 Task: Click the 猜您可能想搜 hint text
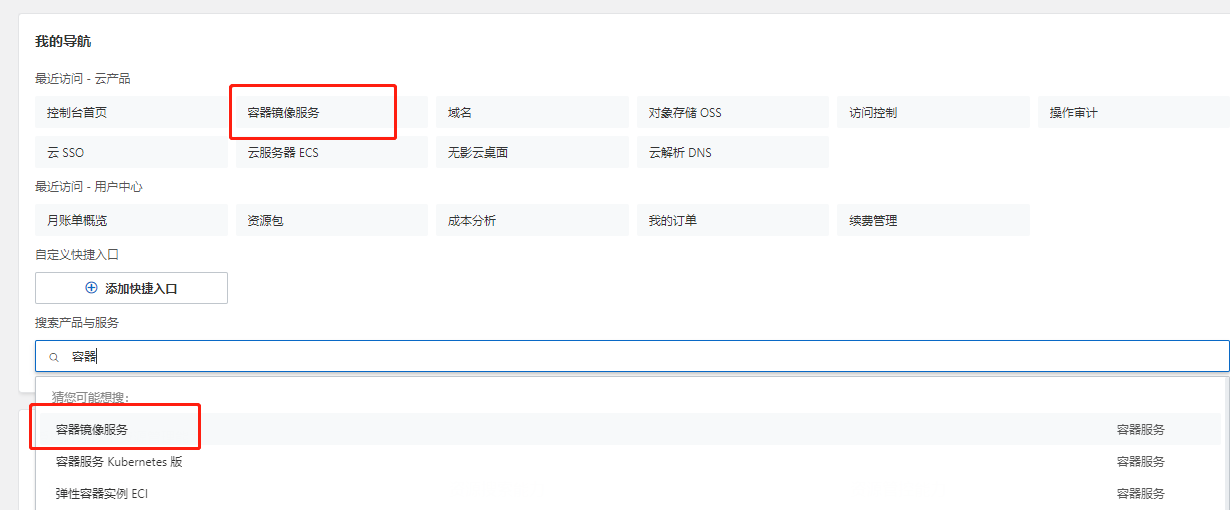point(93,397)
